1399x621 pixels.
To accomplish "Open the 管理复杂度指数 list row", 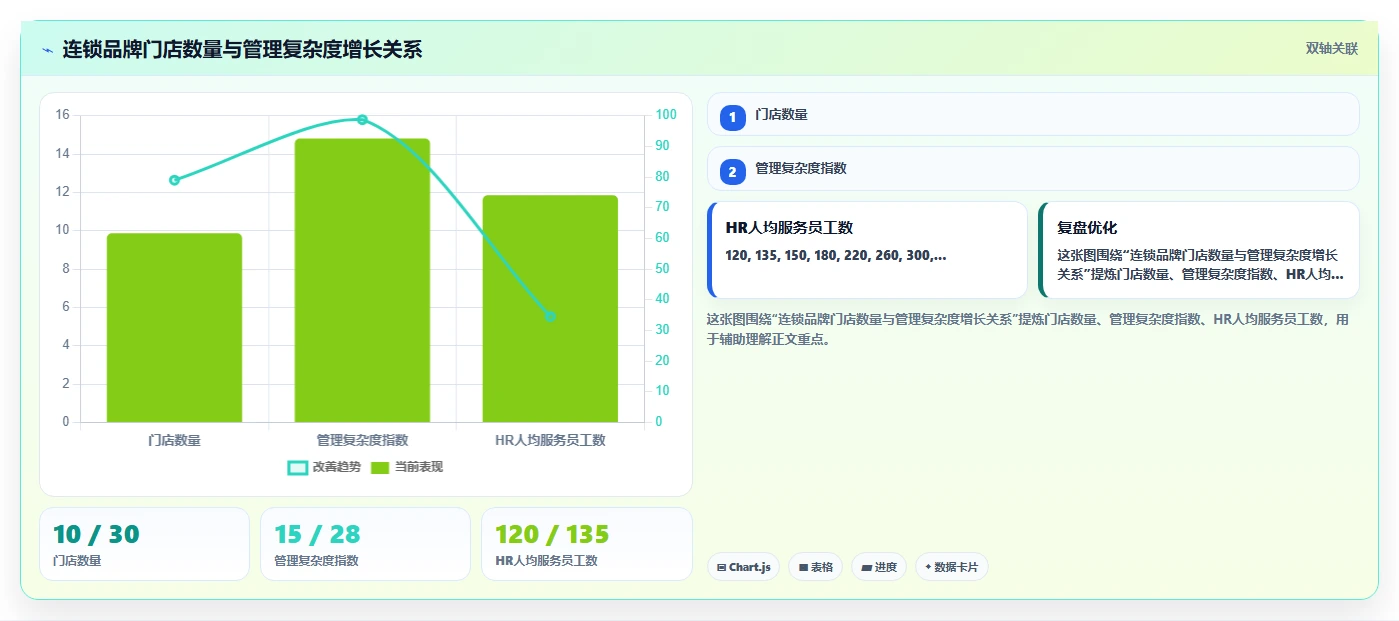I will pyautogui.click(x=1033, y=168).
